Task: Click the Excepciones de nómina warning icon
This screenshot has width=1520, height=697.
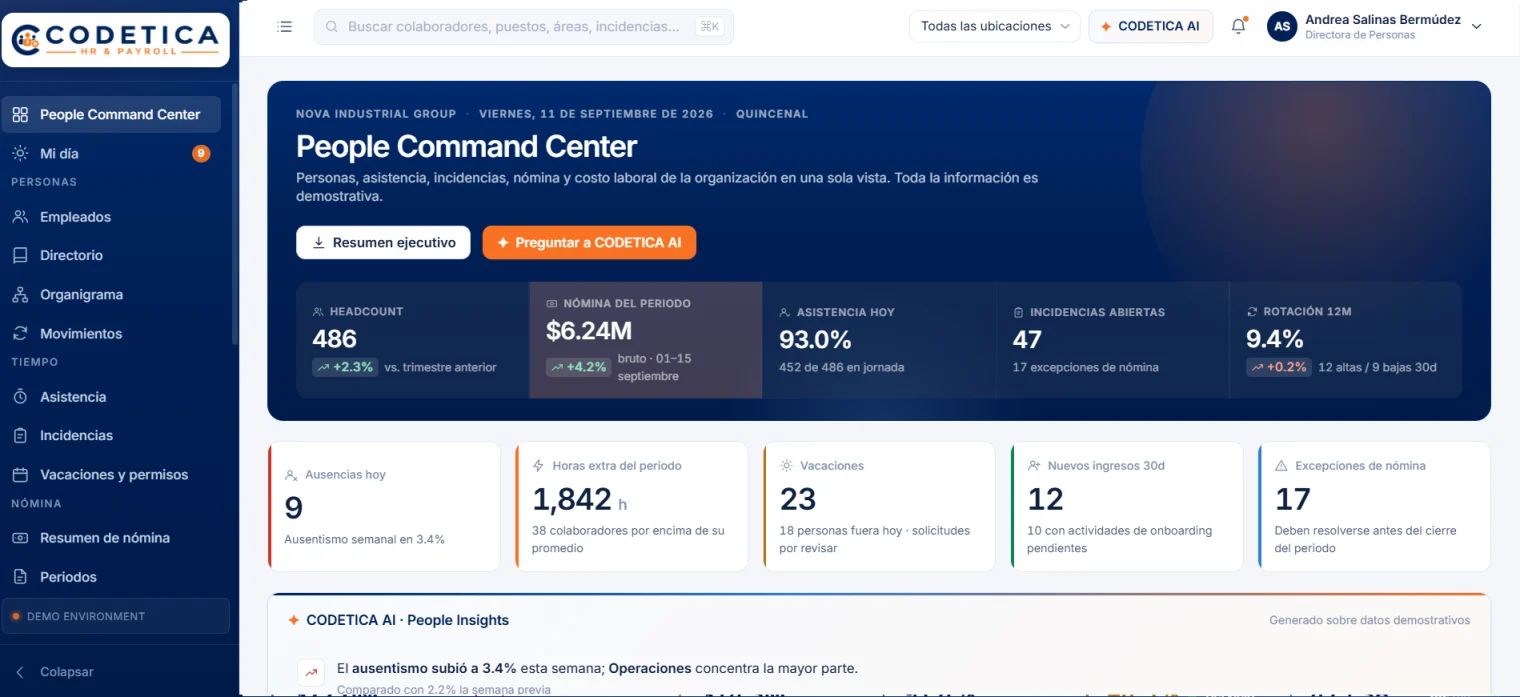Action: pyautogui.click(x=1281, y=466)
